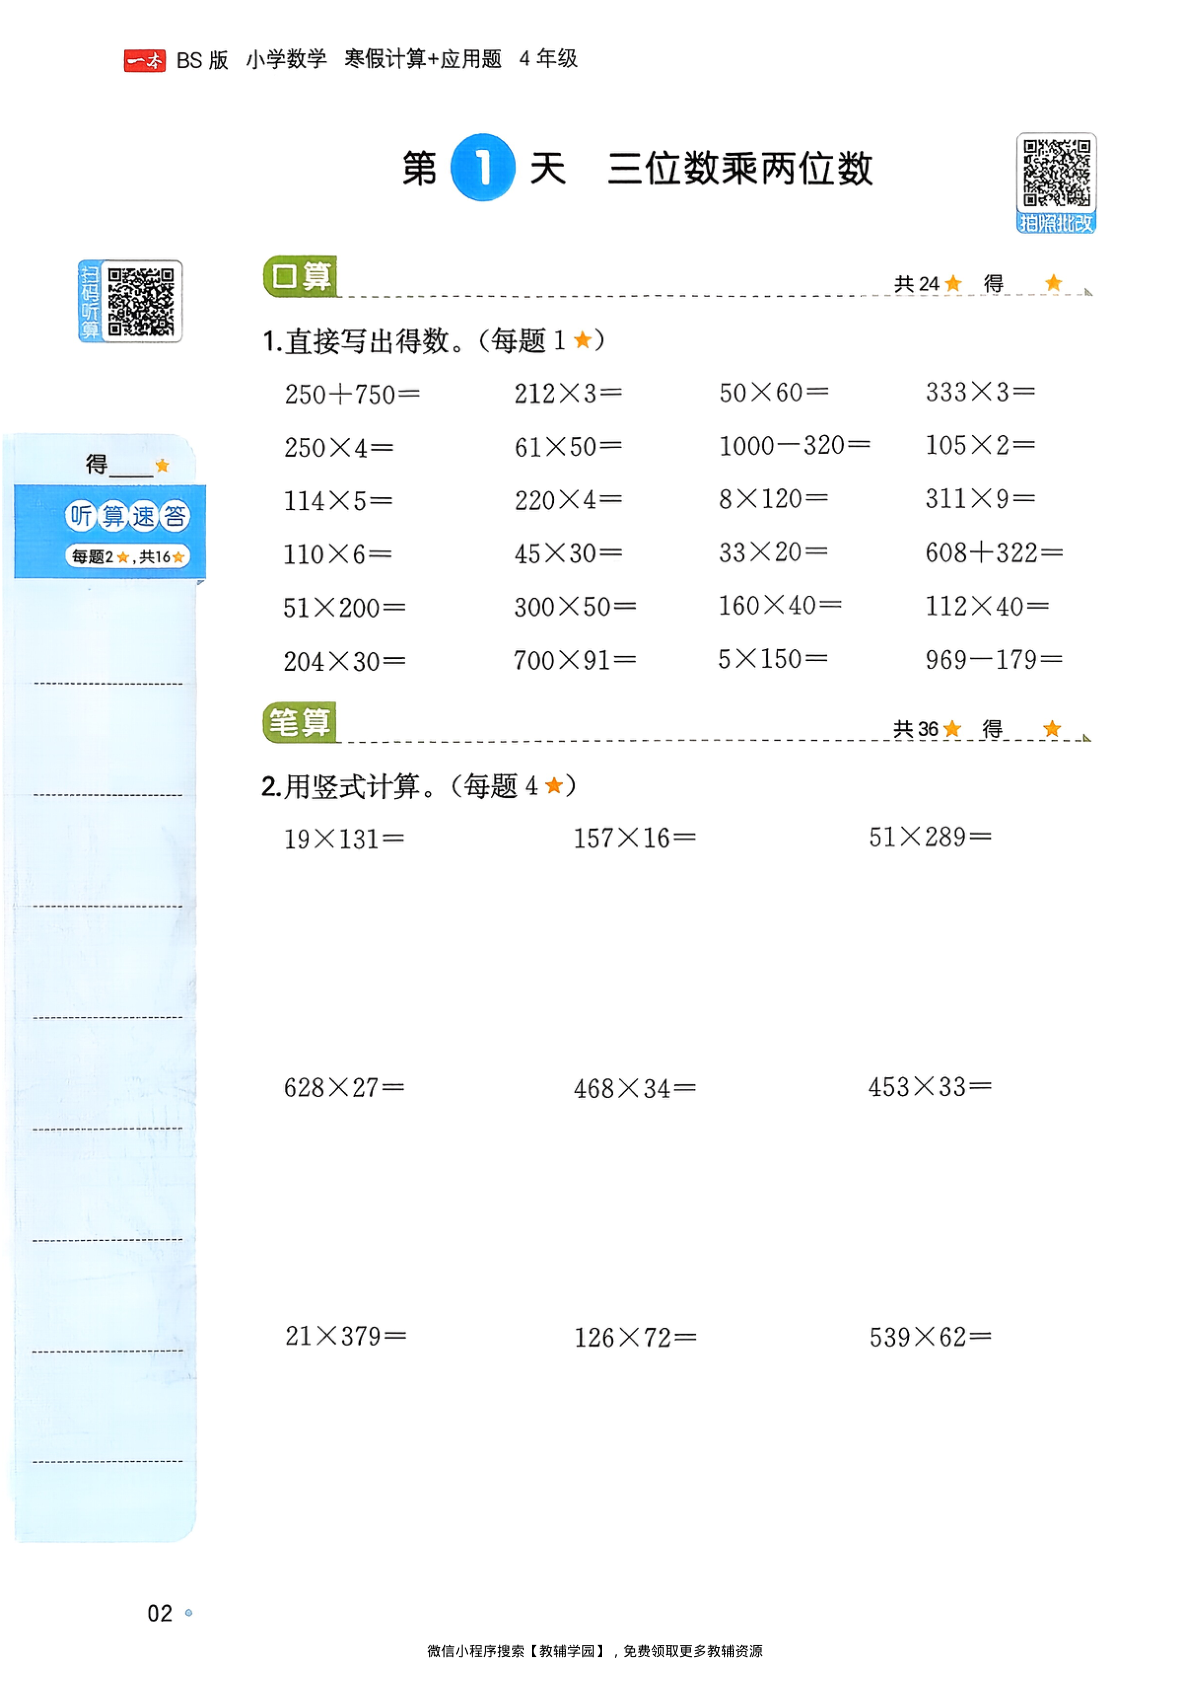Click the star after 共 24
Screen dimensions: 1190x1682
click(953, 283)
